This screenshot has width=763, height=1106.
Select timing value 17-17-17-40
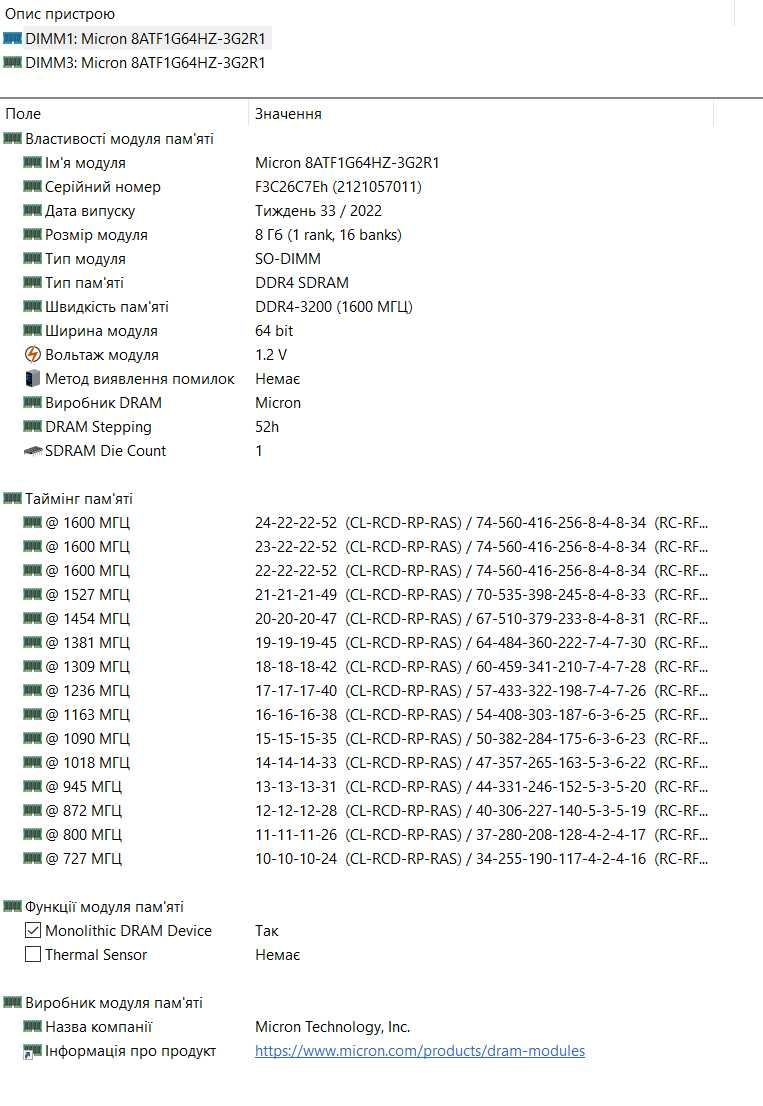pyautogui.click(x=296, y=690)
